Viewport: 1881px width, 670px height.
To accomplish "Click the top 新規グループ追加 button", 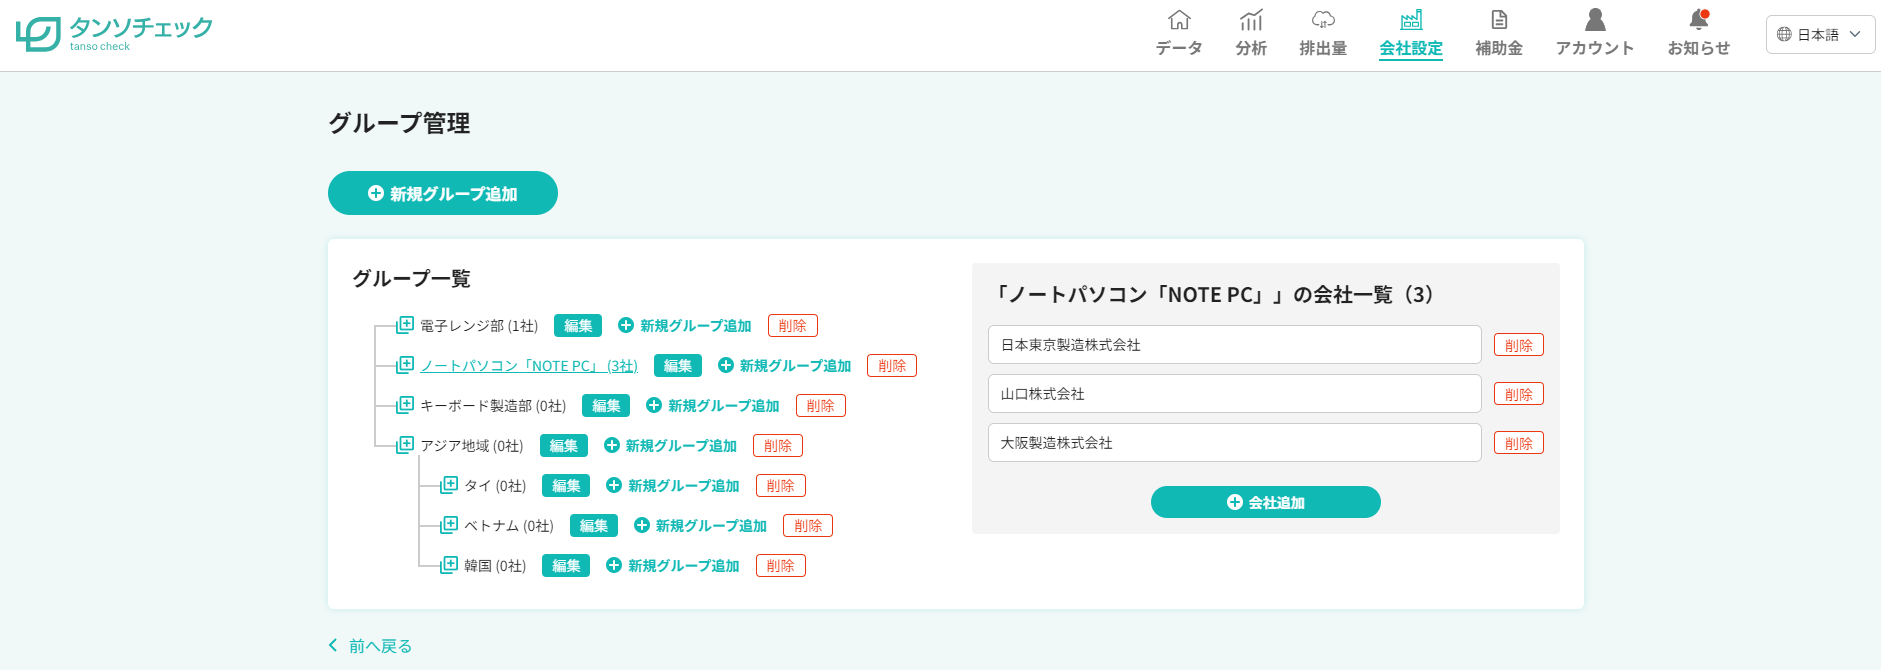I will click(x=443, y=193).
